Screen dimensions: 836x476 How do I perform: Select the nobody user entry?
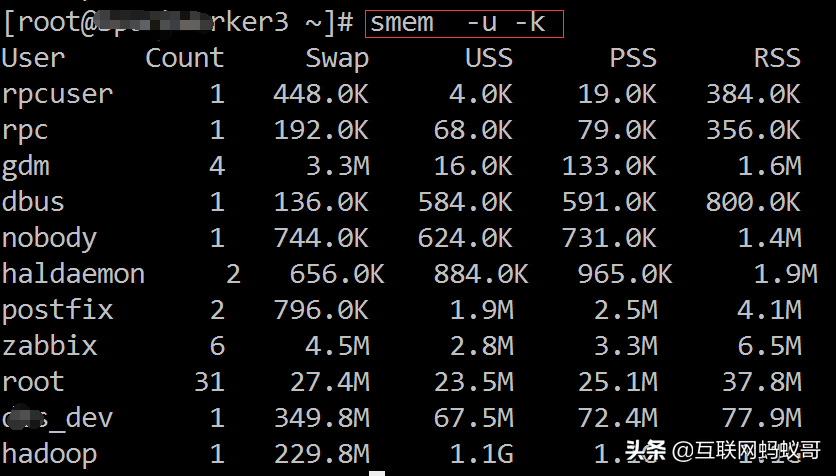point(49,238)
